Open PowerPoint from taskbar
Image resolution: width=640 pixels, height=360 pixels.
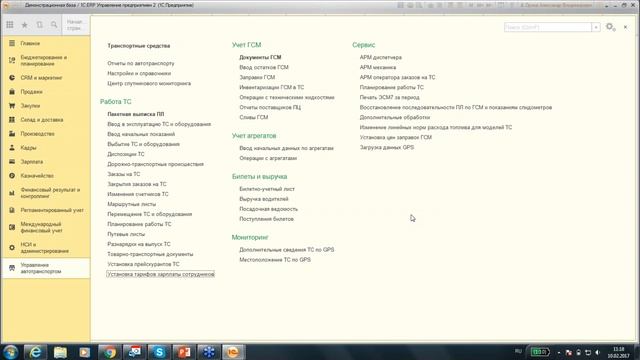[184, 352]
